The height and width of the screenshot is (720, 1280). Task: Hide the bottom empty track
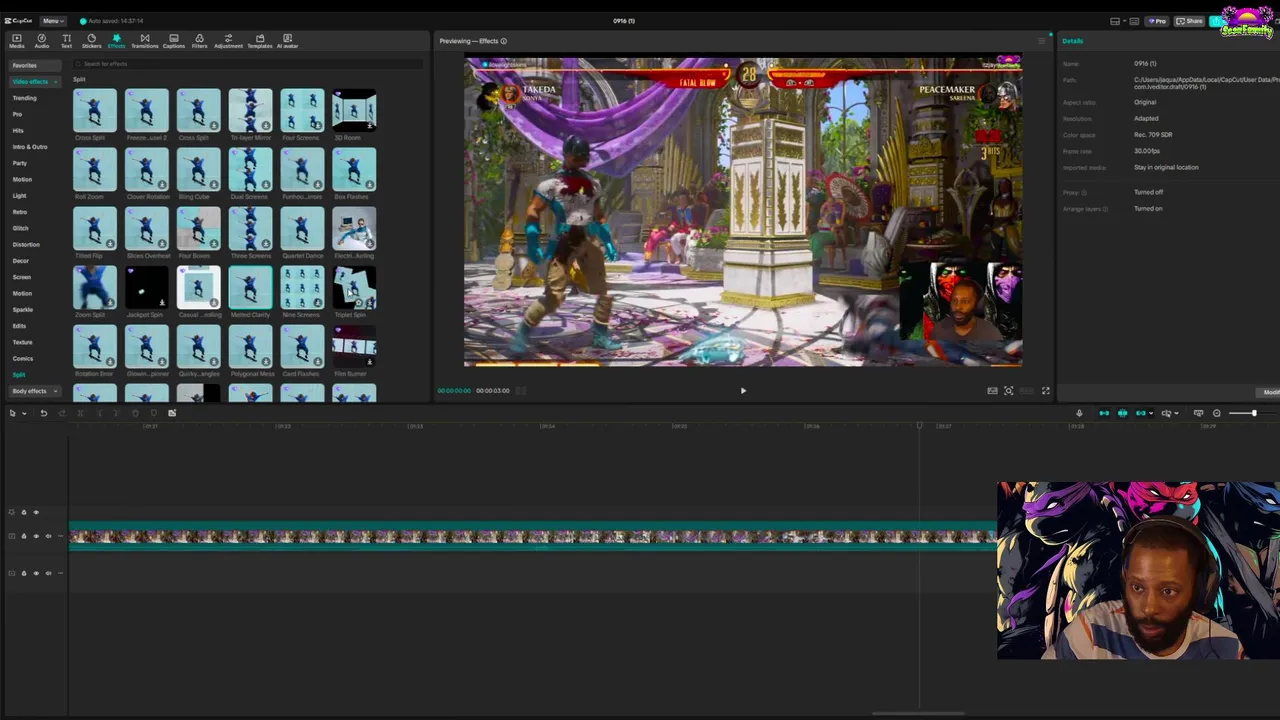point(36,573)
